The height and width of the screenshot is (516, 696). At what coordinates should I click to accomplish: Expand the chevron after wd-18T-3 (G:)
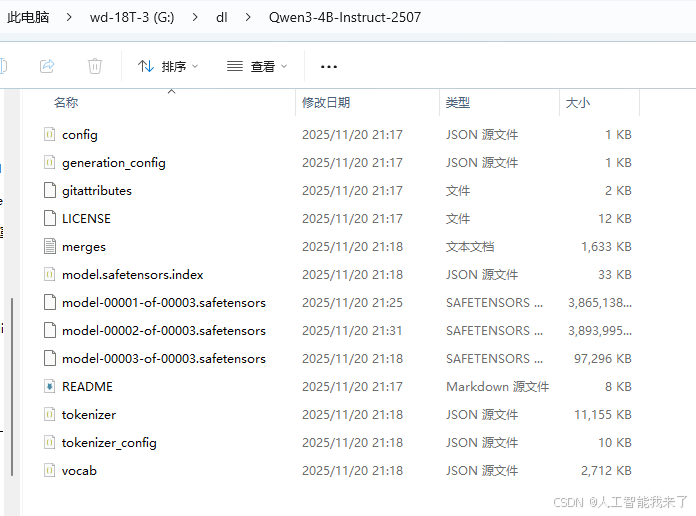click(x=195, y=17)
